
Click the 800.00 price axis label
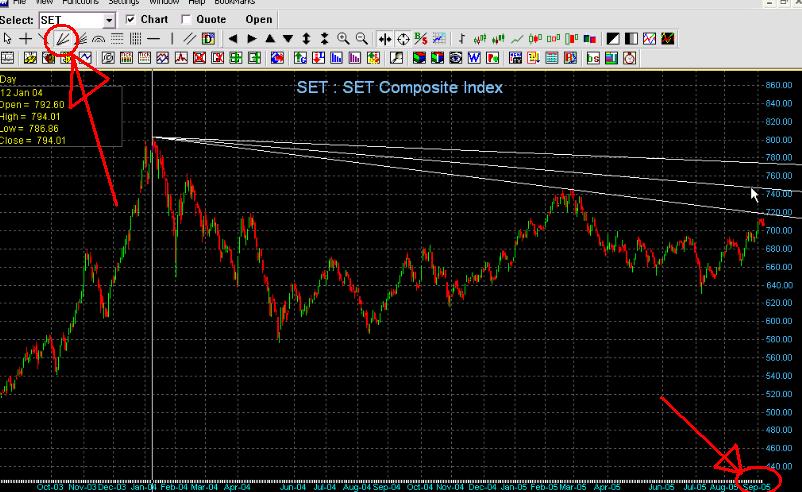point(778,140)
